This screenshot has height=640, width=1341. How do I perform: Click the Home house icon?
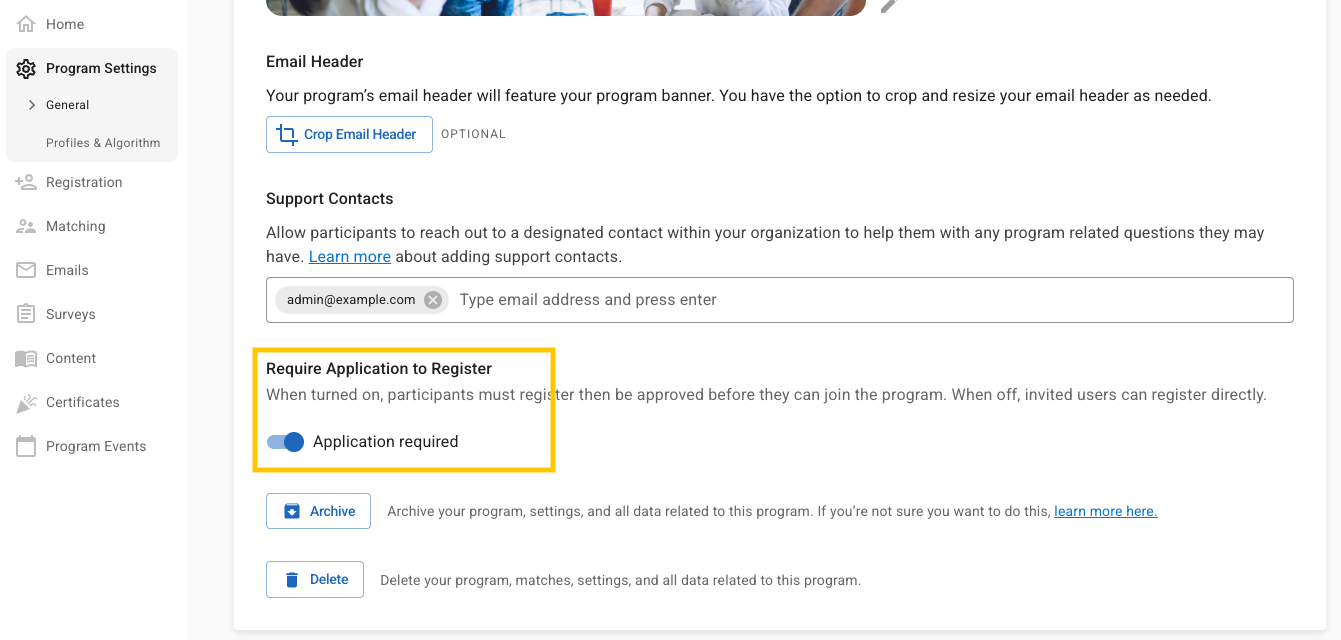pyautogui.click(x=26, y=24)
